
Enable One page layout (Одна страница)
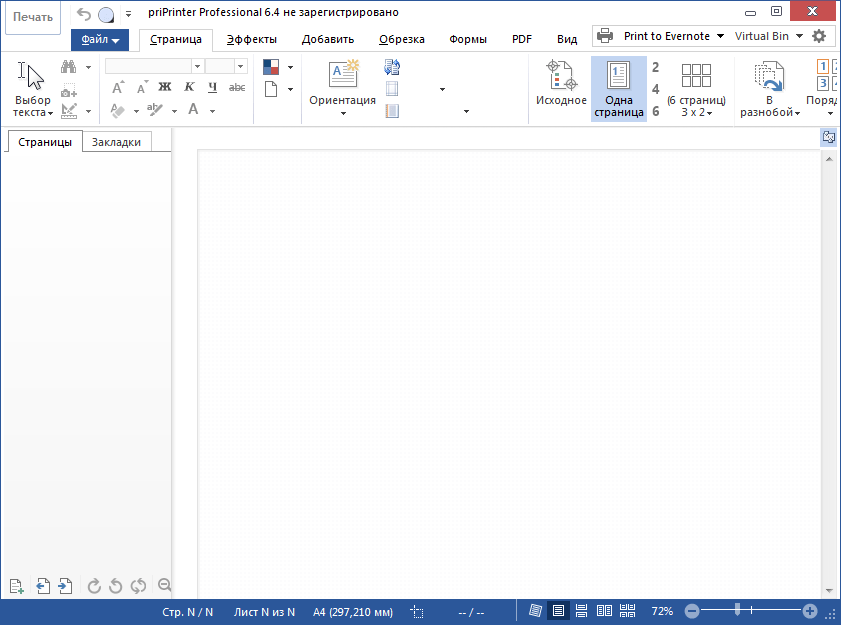[618, 88]
